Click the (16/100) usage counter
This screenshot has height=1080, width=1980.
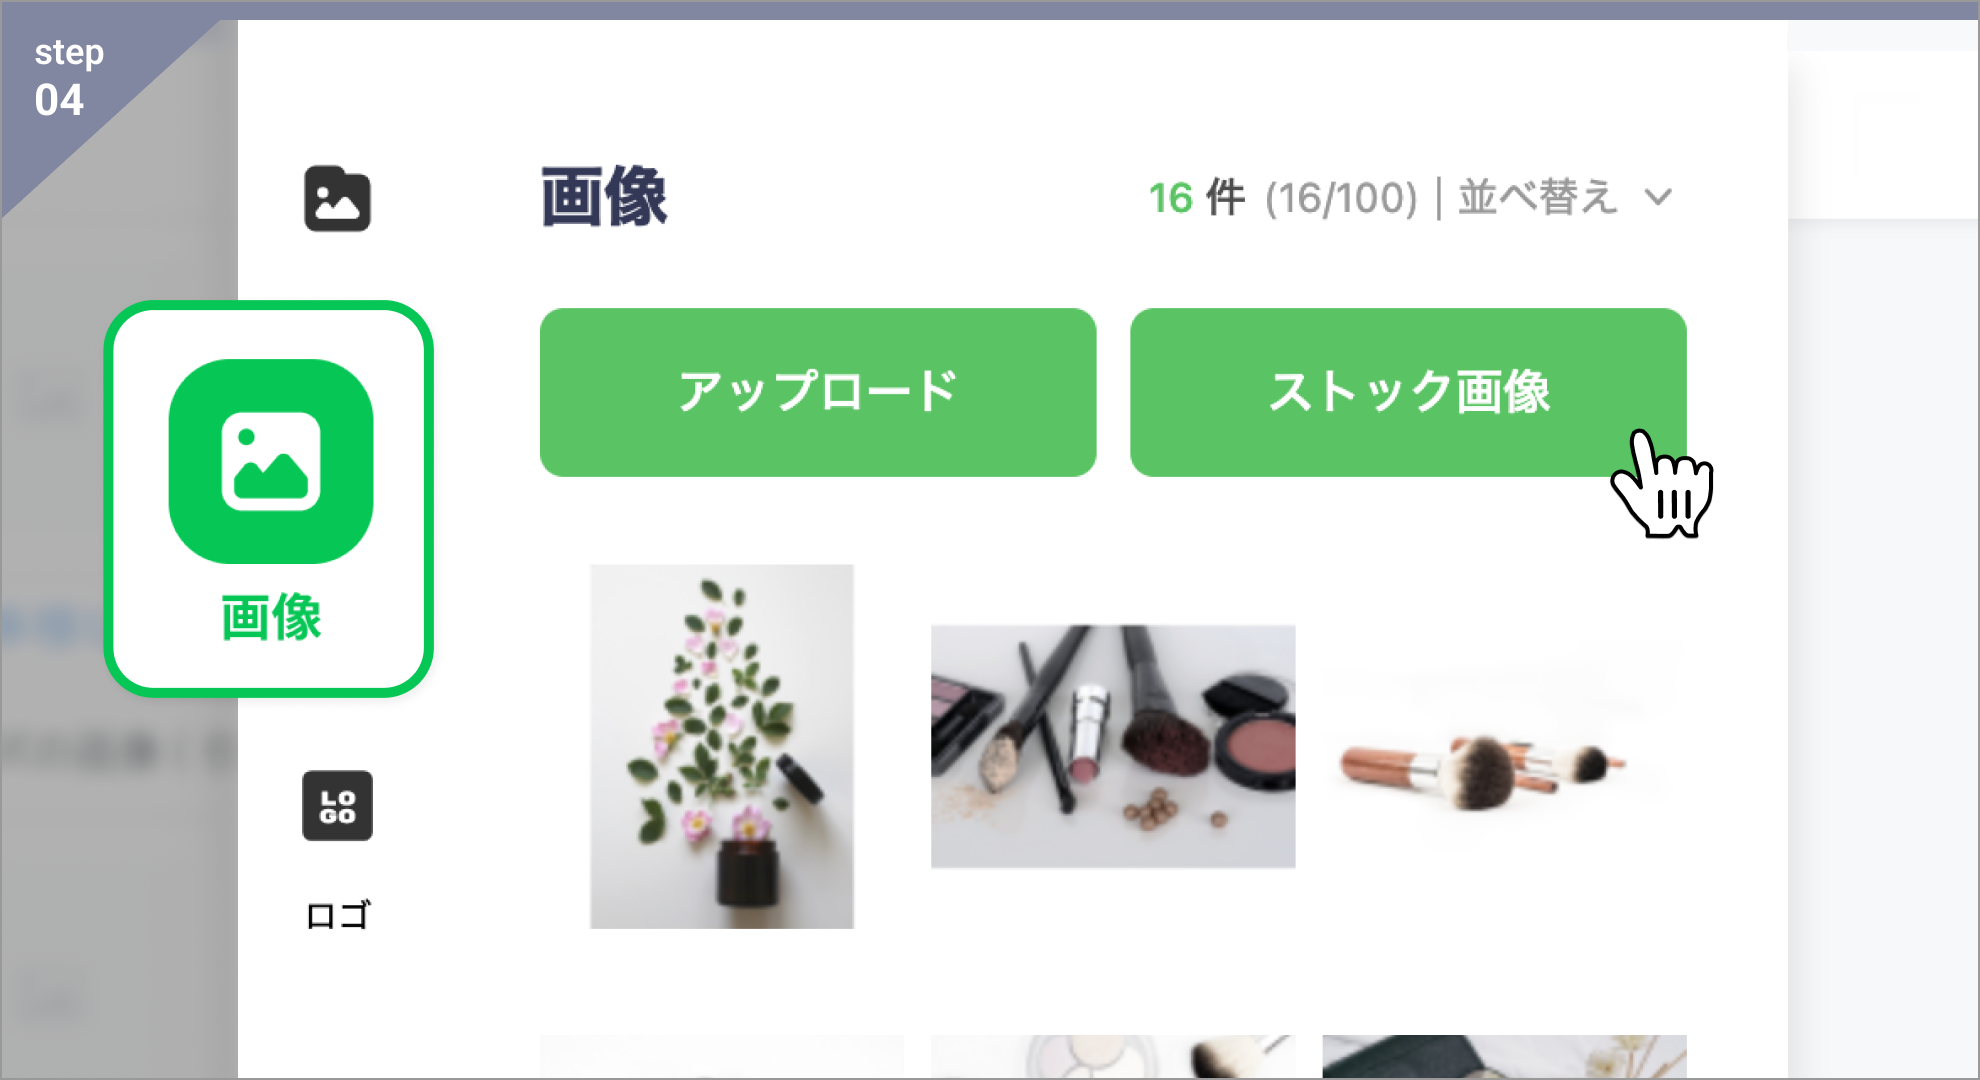coord(1341,198)
